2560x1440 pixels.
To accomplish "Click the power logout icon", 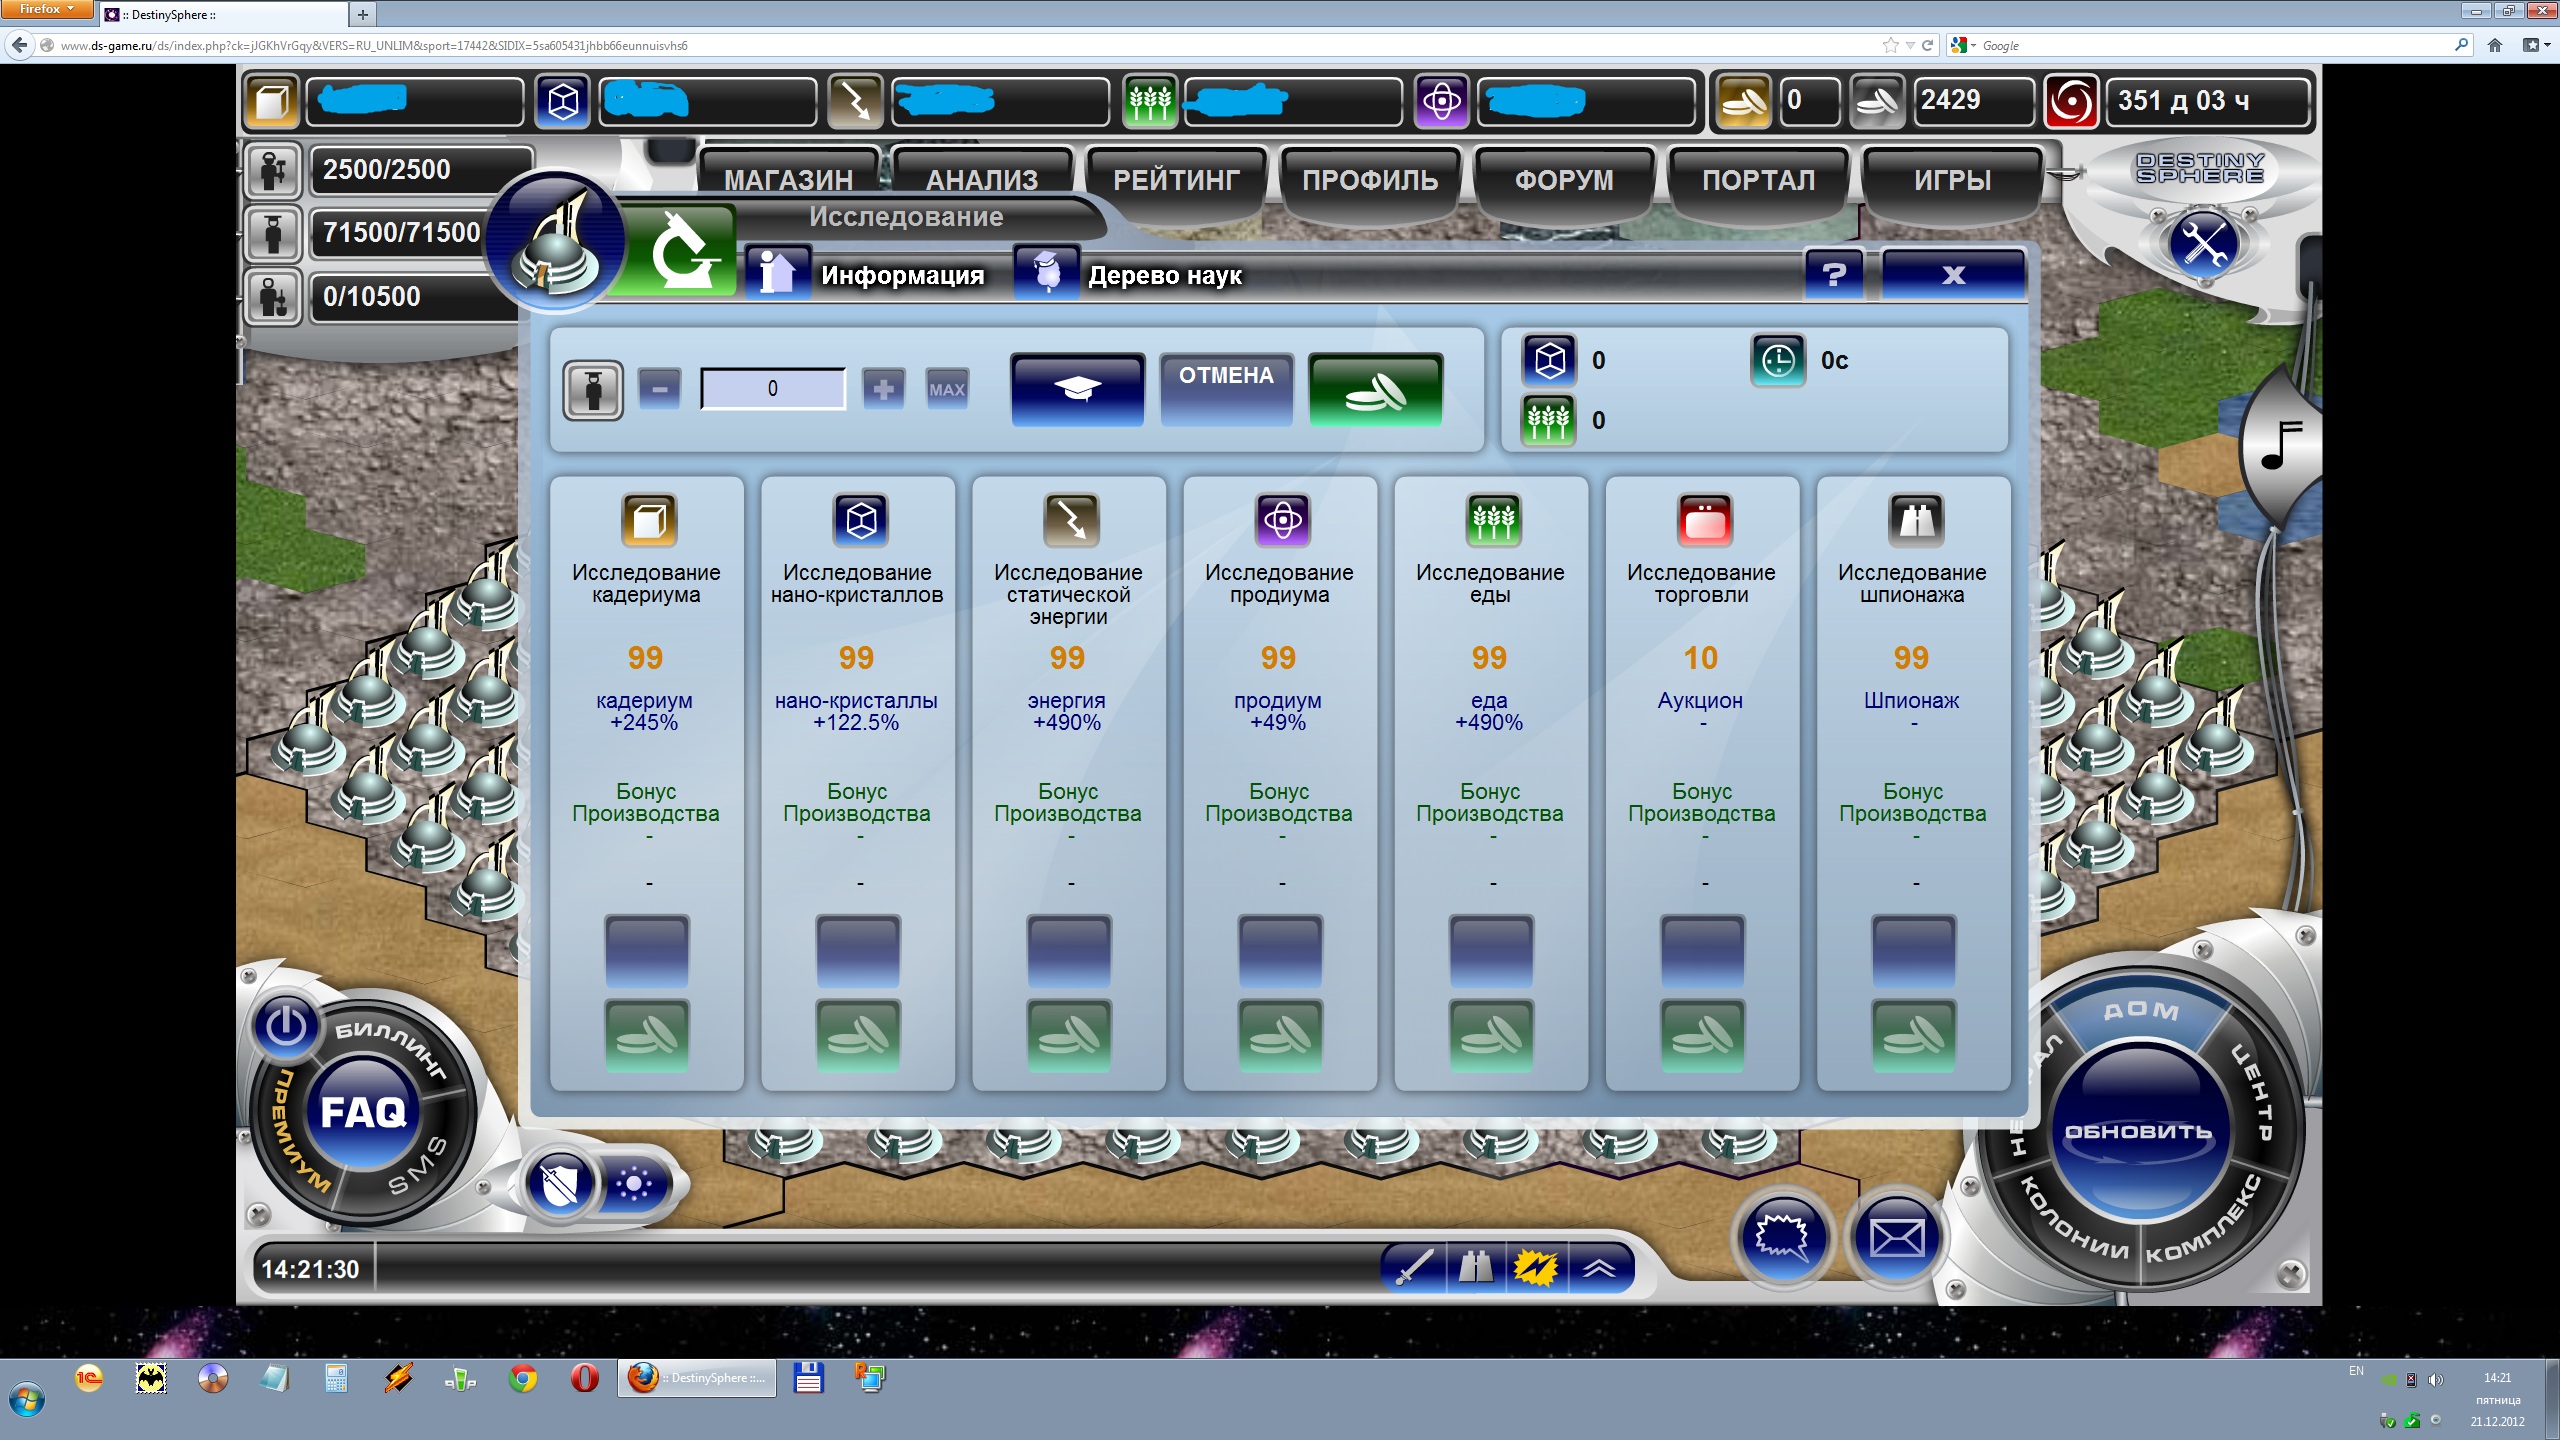I will pos(286,1025).
